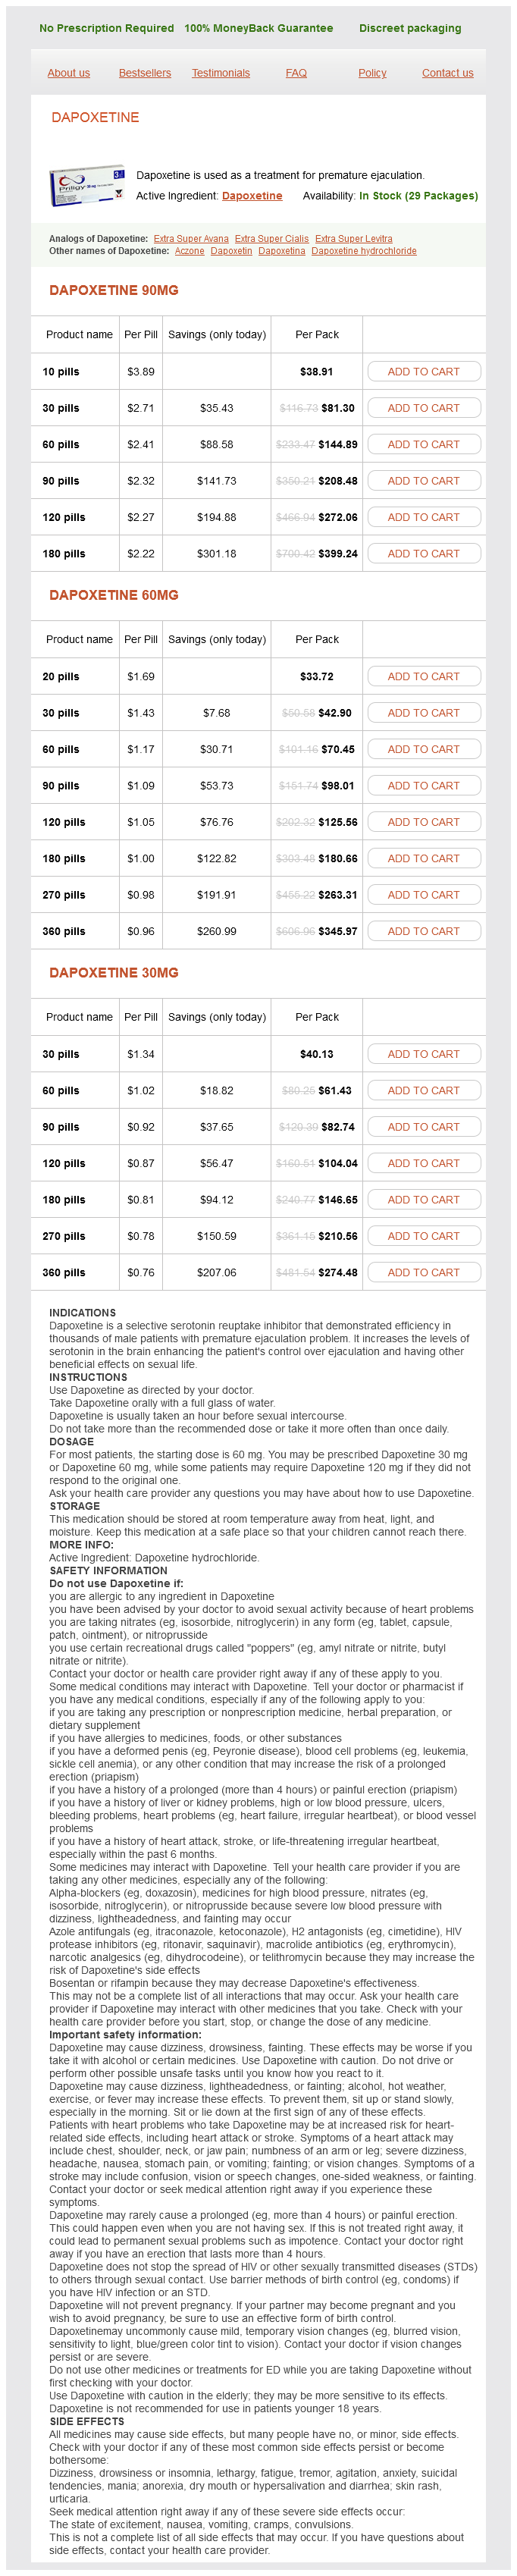Add 30 pills of 30mg to cart
The image size is (517, 2576).
click(423, 1055)
